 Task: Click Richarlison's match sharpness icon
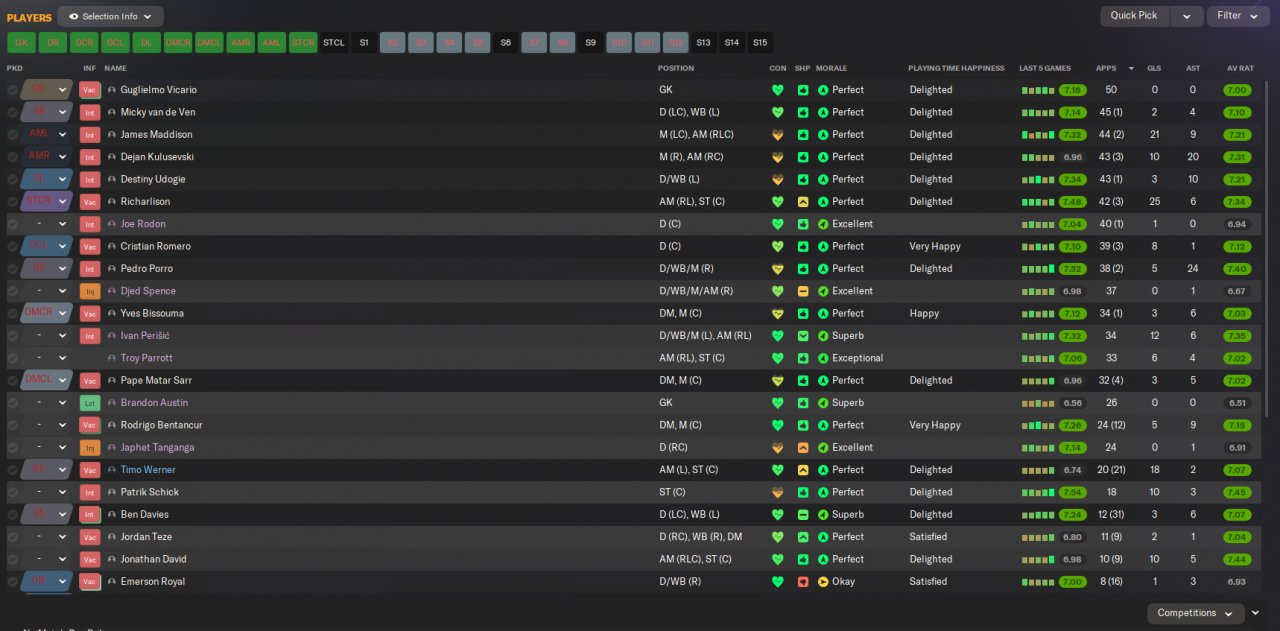tap(802, 202)
